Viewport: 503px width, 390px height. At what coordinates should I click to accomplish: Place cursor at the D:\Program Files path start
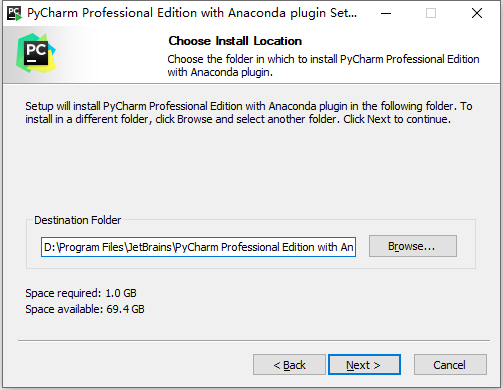click(45, 247)
